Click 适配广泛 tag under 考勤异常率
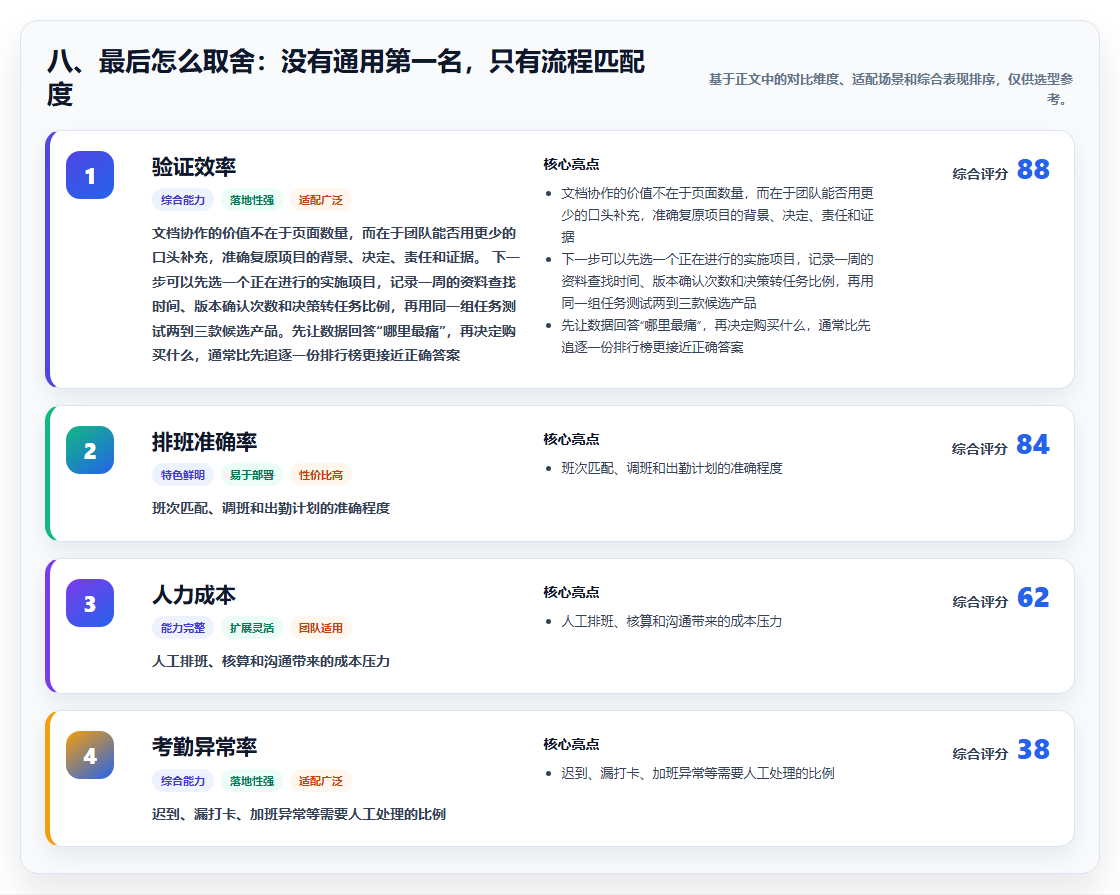This screenshot has width=1120, height=895. (x=321, y=781)
